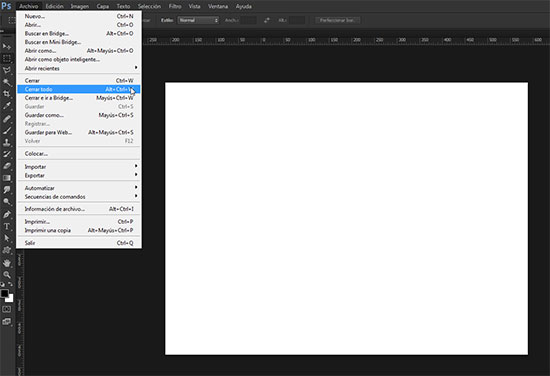Expand the Exportar submenu
The image size is (550, 376).
tap(79, 175)
